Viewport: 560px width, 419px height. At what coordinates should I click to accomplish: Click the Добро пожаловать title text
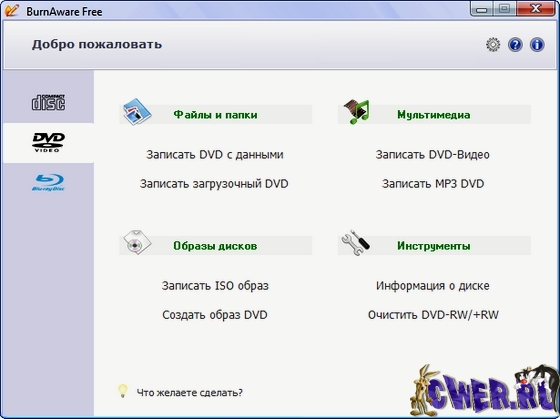tap(97, 45)
